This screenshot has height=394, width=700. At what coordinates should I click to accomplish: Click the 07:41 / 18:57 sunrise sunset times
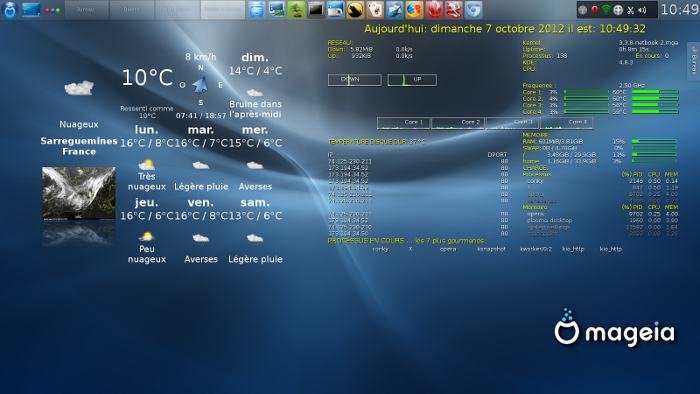coord(201,116)
